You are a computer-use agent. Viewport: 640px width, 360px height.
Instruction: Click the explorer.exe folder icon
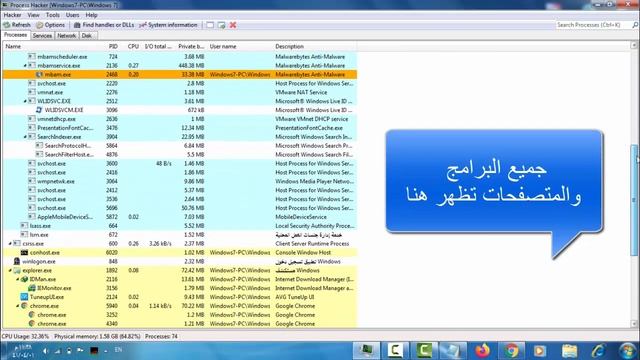[17, 270]
